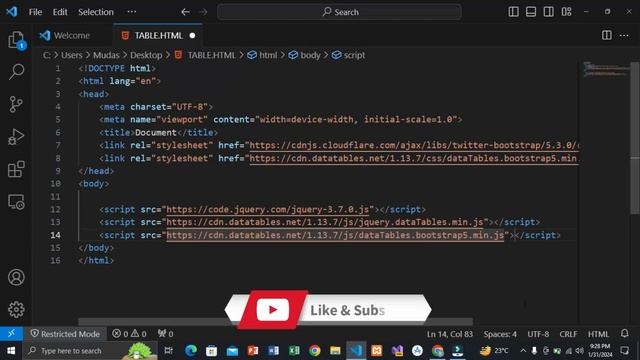Open the Run and Debug view

(16, 137)
